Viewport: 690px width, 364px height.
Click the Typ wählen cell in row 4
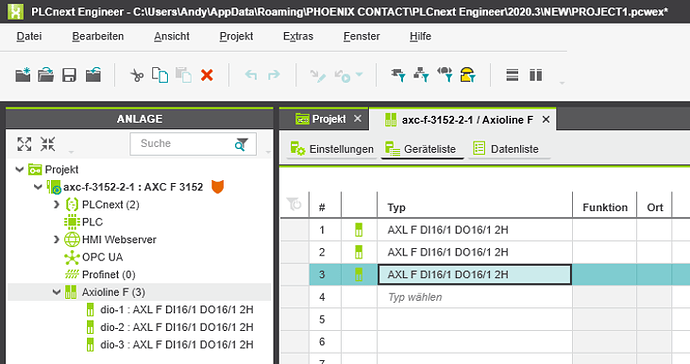click(474, 297)
